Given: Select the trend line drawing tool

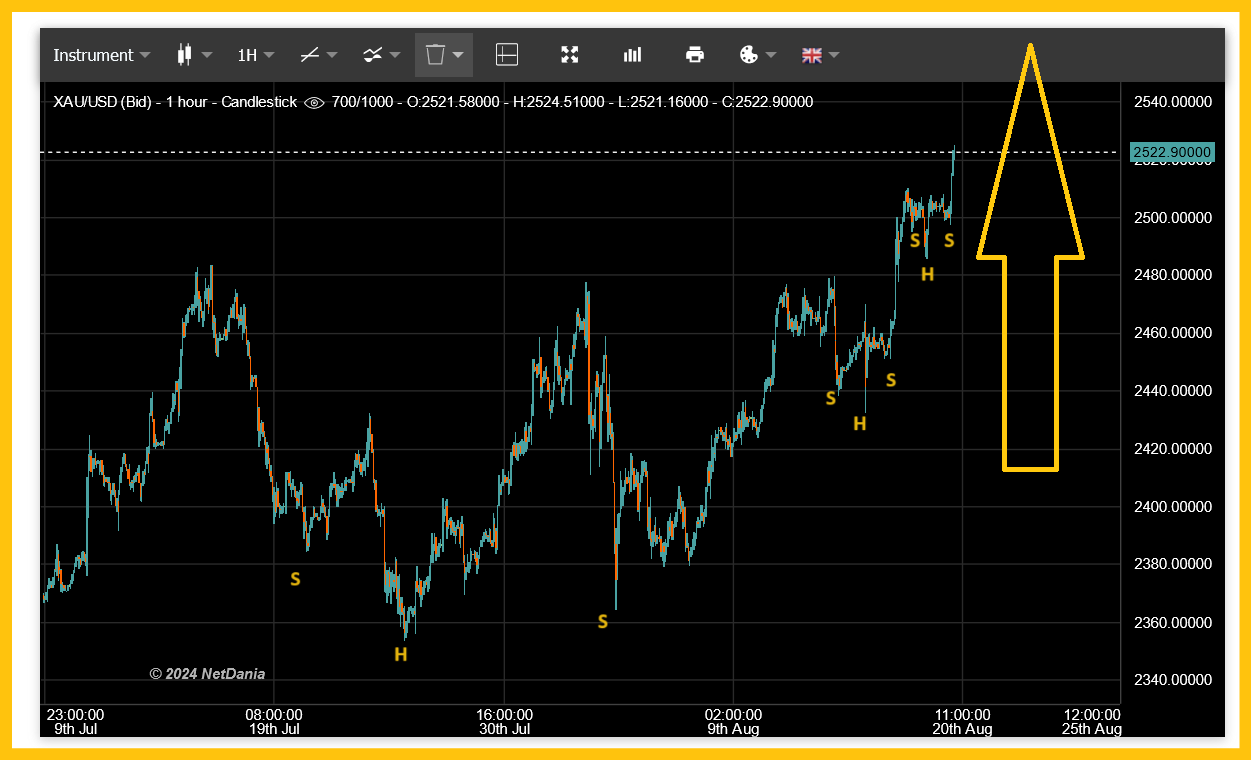Looking at the screenshot, I should [310, 55].
